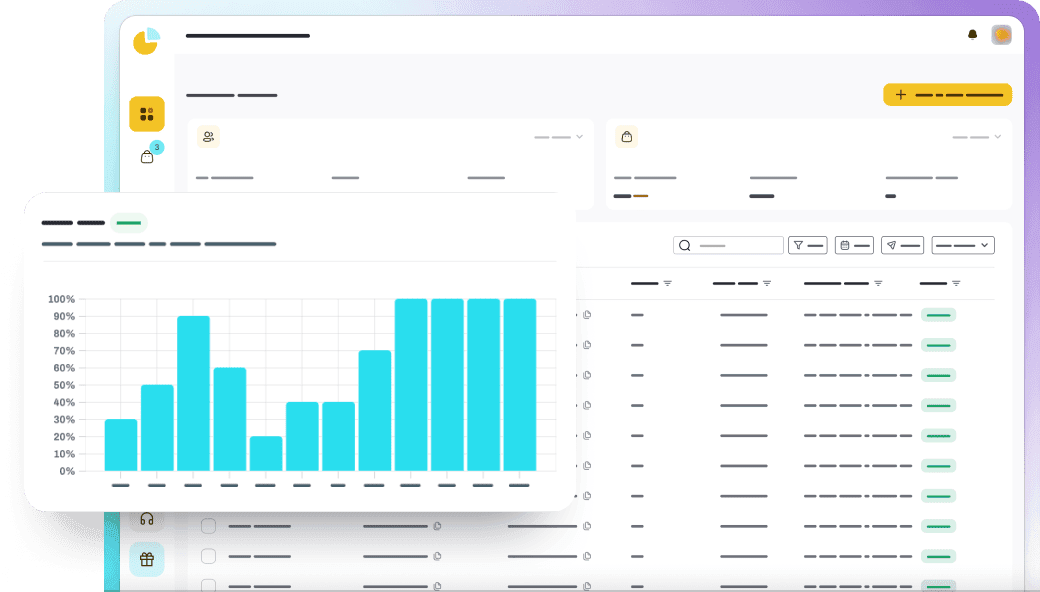The width and height of the screenshot is (1040, 592).
Task: Expand the period dropdown on the users card
Action: point(559,137)
